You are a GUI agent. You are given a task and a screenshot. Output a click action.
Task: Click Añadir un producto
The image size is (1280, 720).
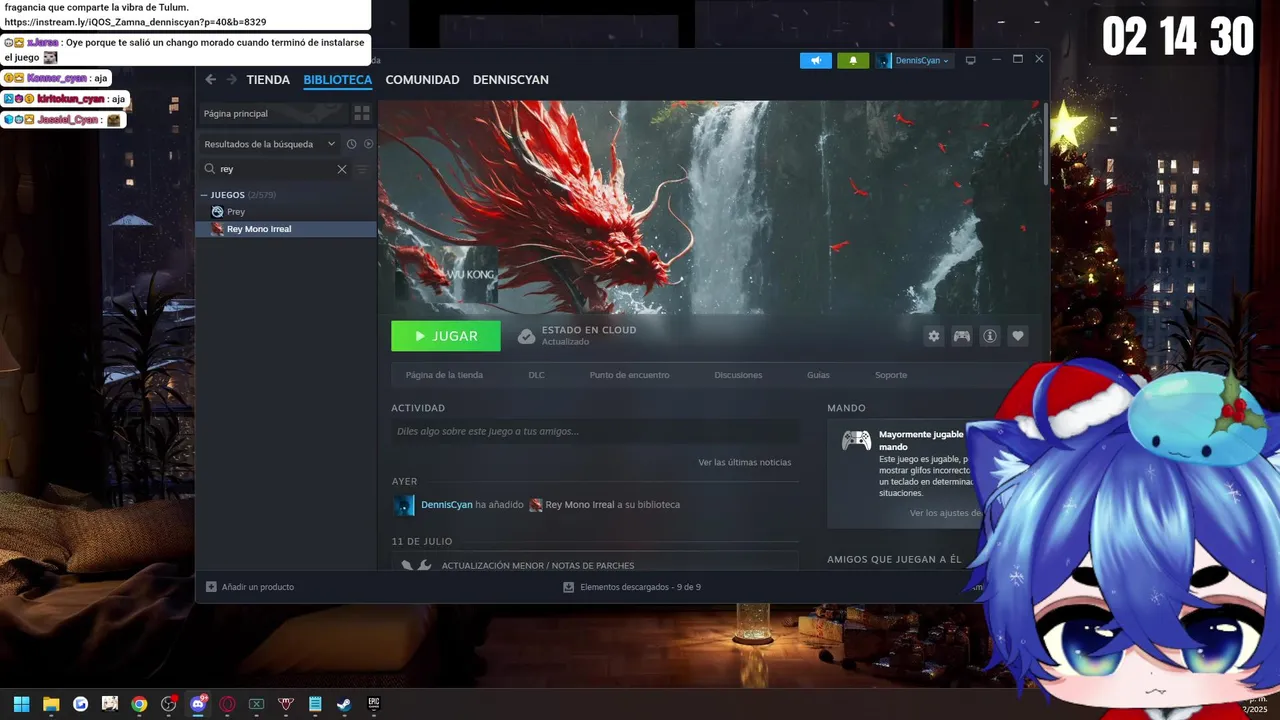250,587
